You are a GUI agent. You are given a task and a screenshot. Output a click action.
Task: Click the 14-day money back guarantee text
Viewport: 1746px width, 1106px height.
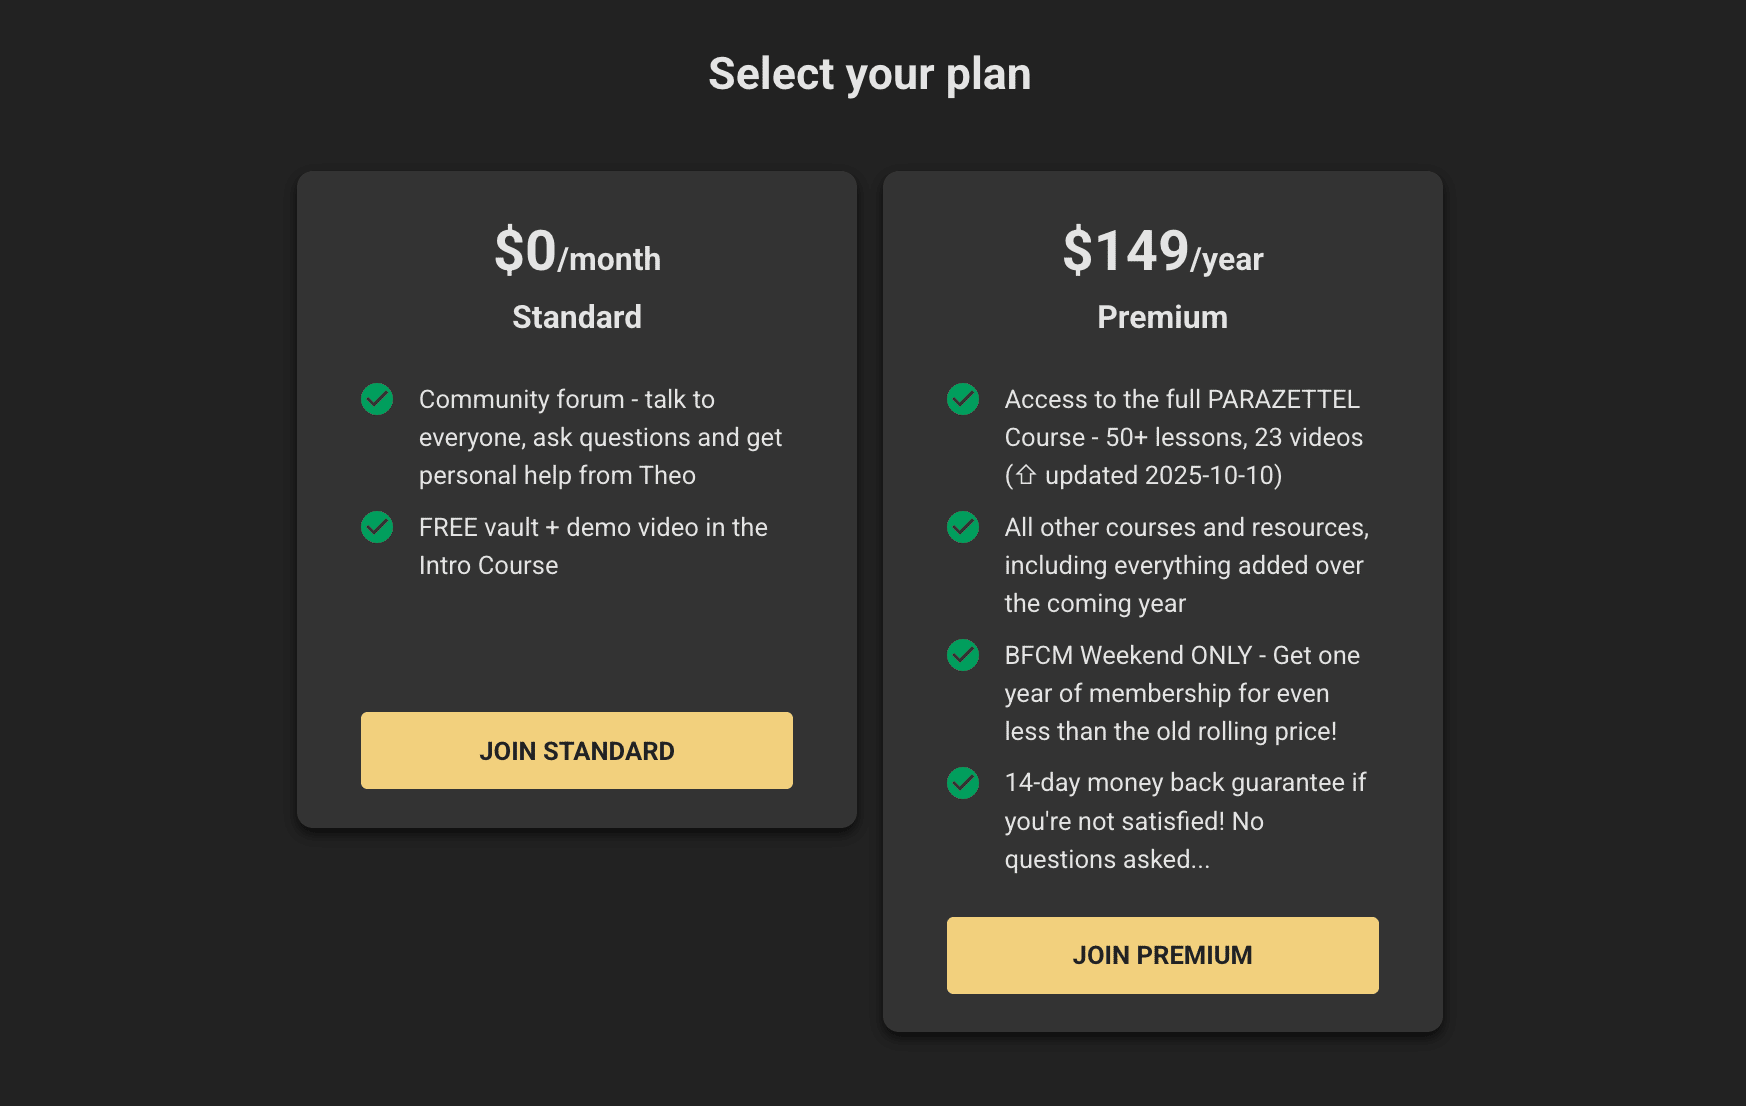pyautogui.click(x=1185, y=821)
